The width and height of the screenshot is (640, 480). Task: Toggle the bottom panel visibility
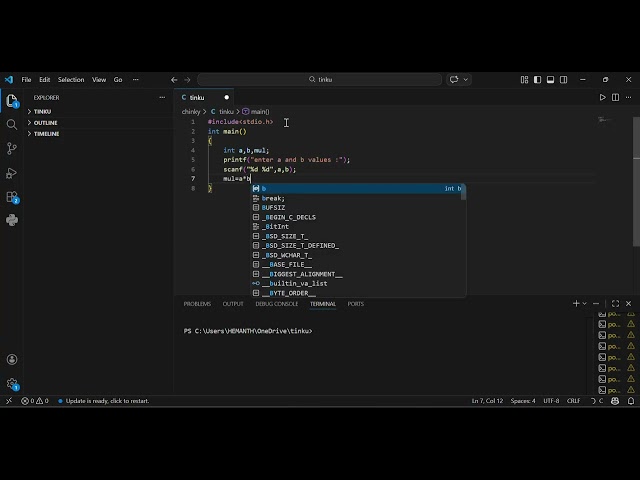[x=551, y=80]
